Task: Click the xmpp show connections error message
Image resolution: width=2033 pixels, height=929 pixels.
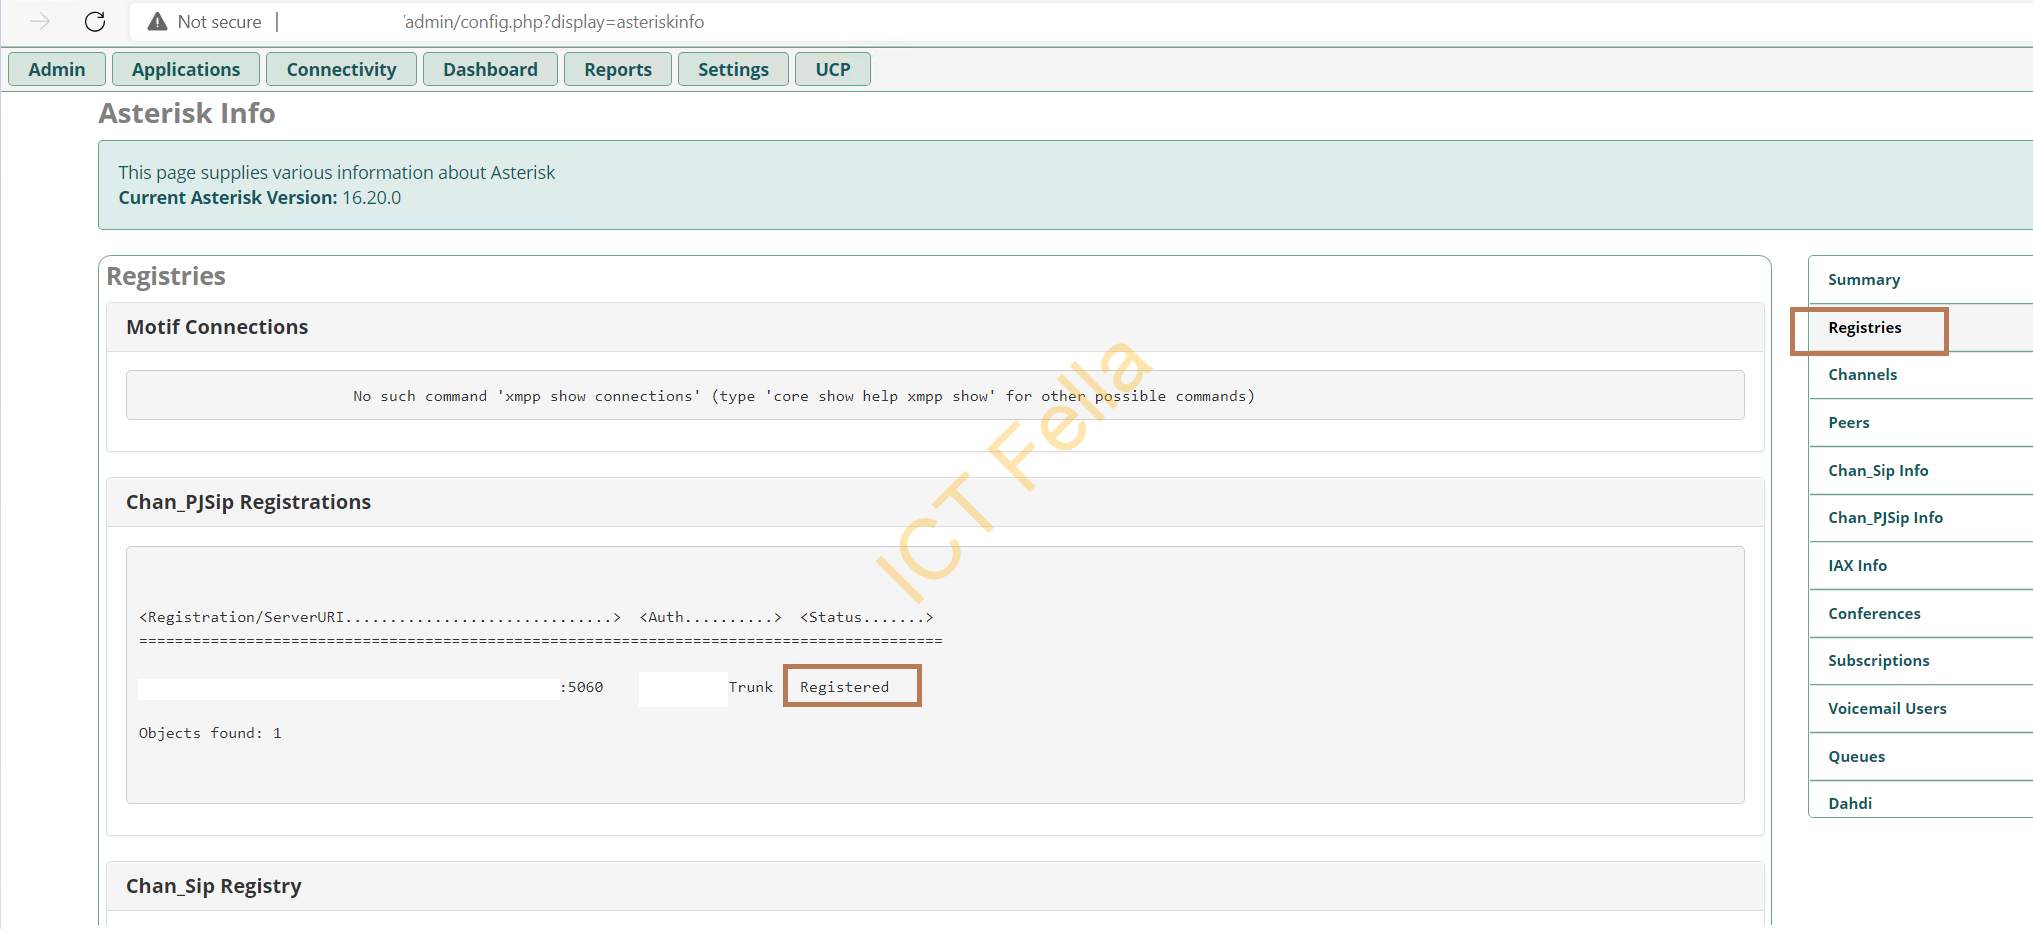Action: pos(803,396)
